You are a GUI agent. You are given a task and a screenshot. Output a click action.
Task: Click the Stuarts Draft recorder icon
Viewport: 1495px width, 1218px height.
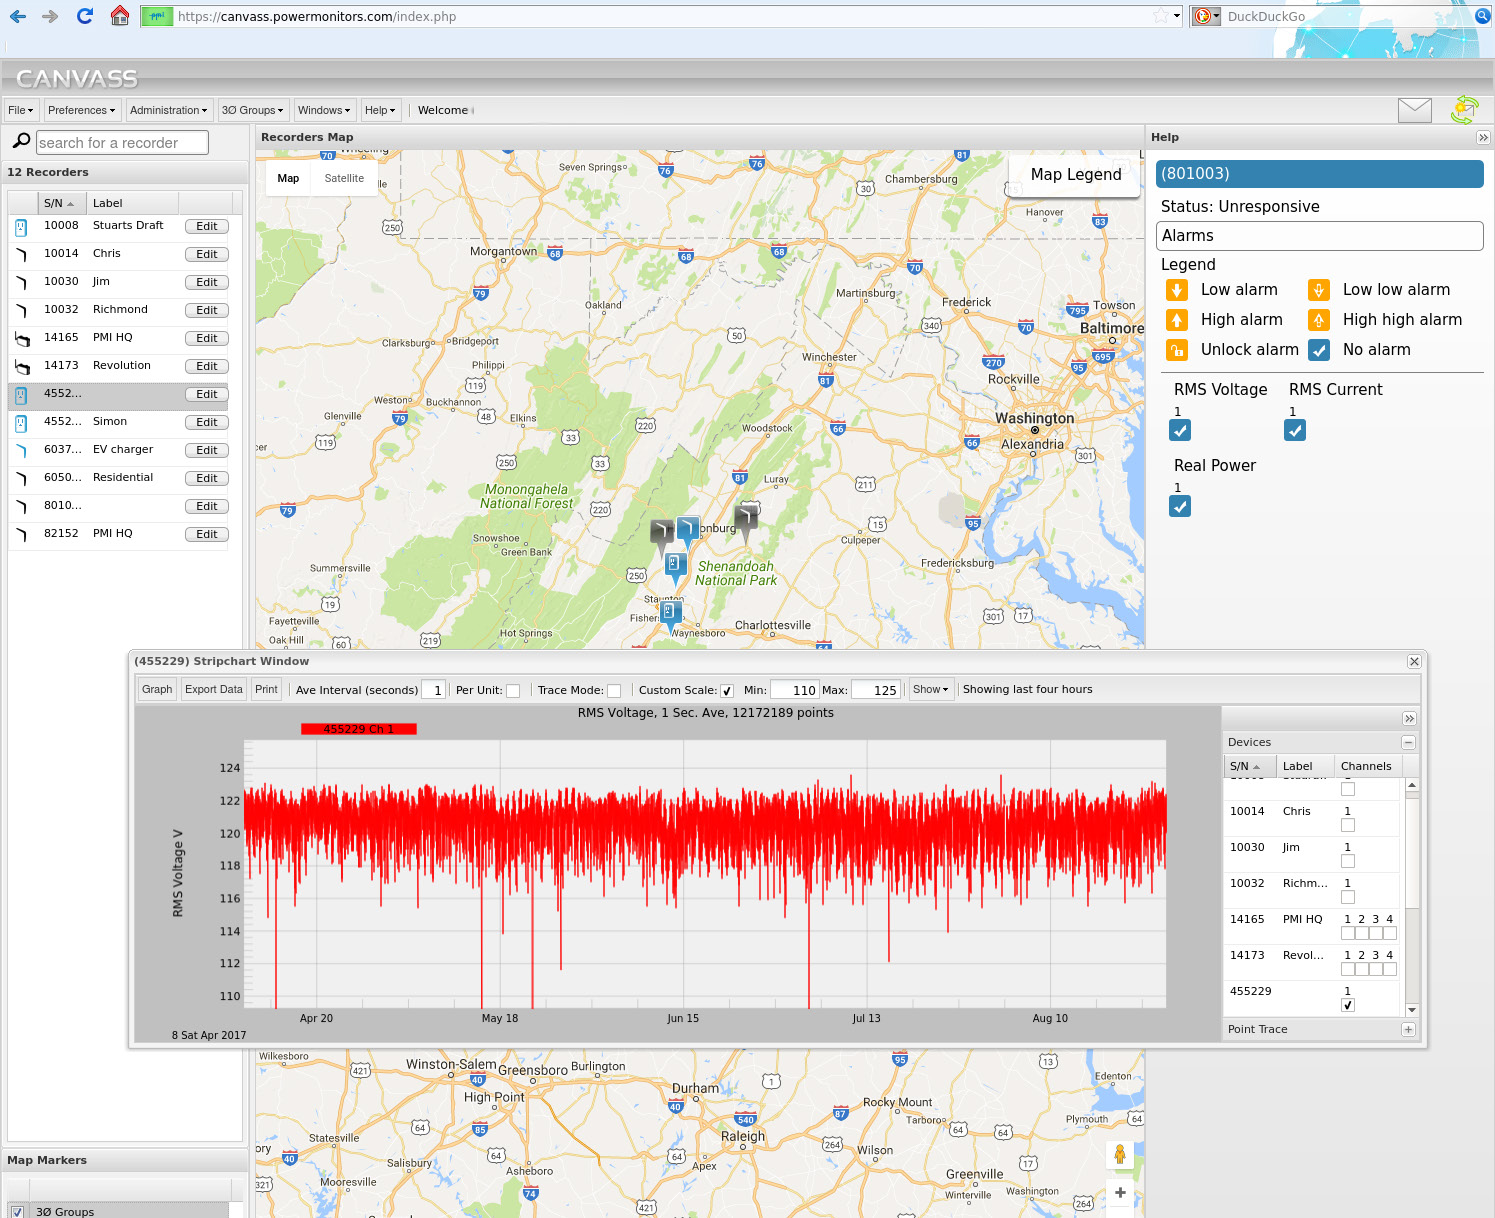21,227
